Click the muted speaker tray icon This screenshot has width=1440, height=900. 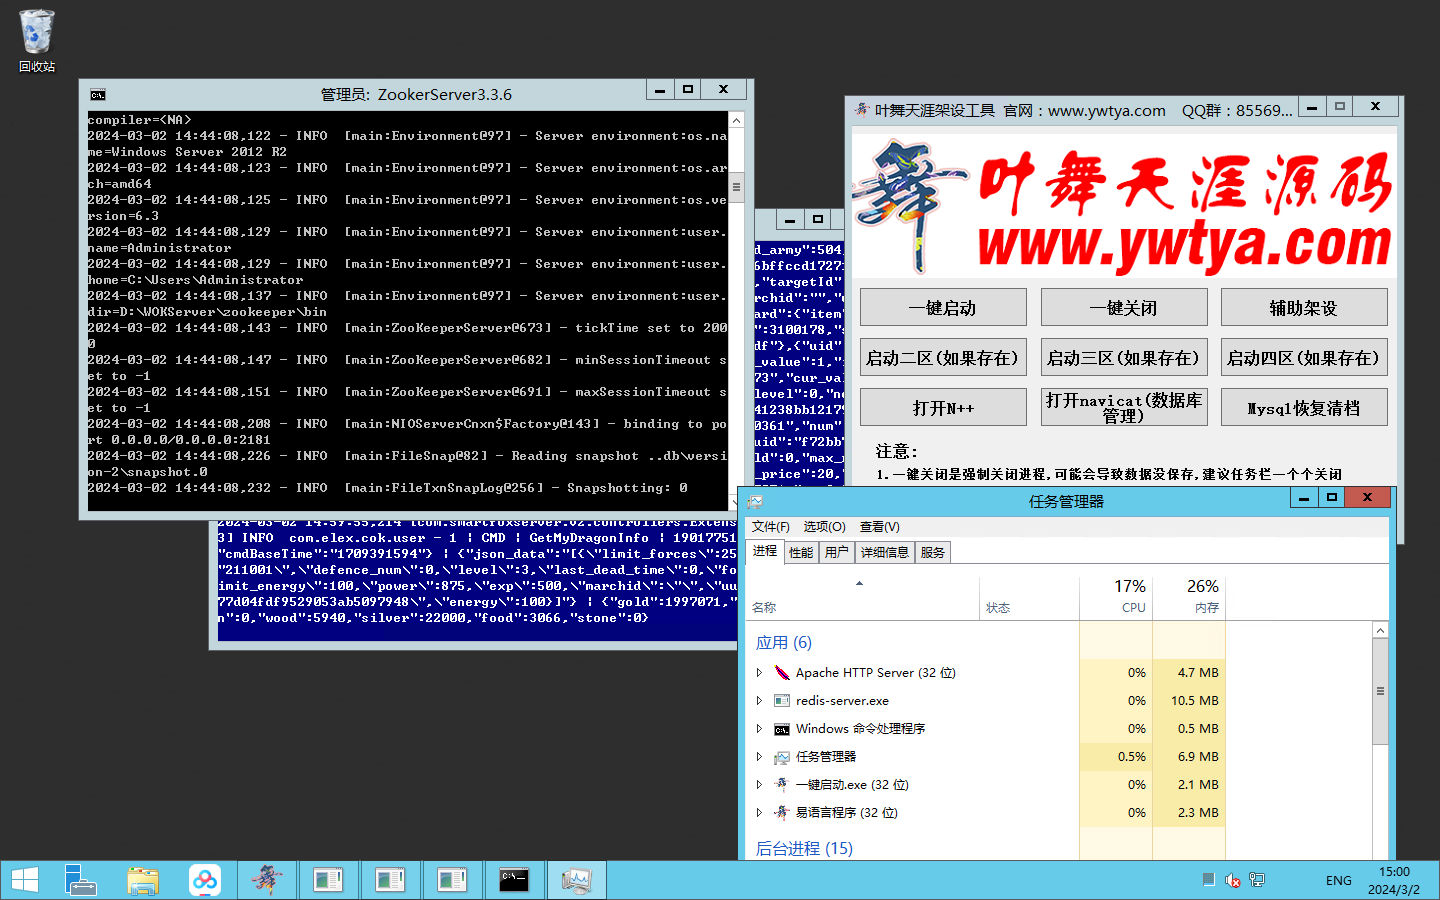[1233, 880]
